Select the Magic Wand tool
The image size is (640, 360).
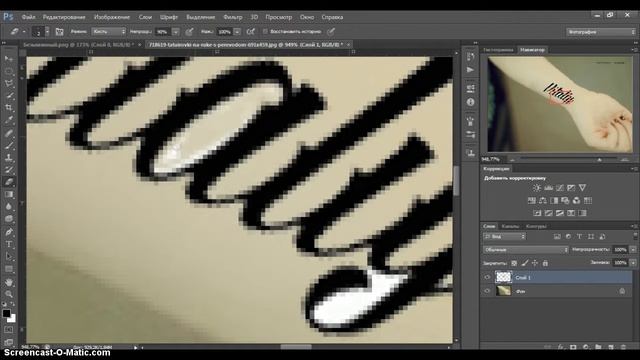pyautogui.click(x=9, y=96)
